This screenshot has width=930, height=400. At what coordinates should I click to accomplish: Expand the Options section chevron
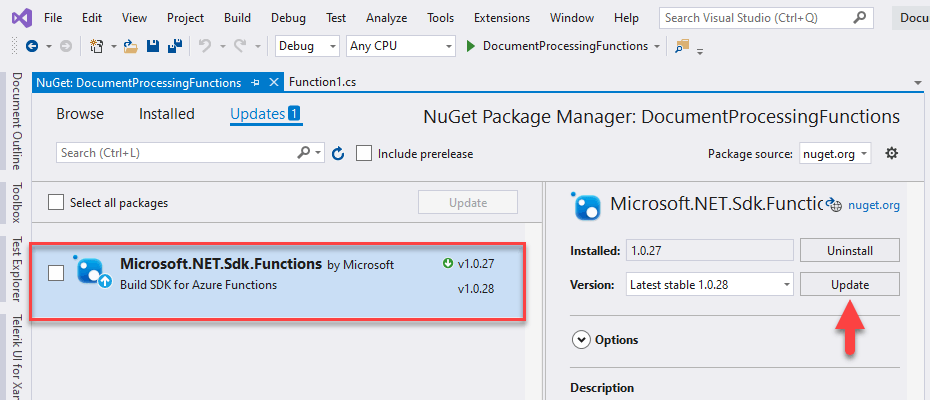(581, 340)
